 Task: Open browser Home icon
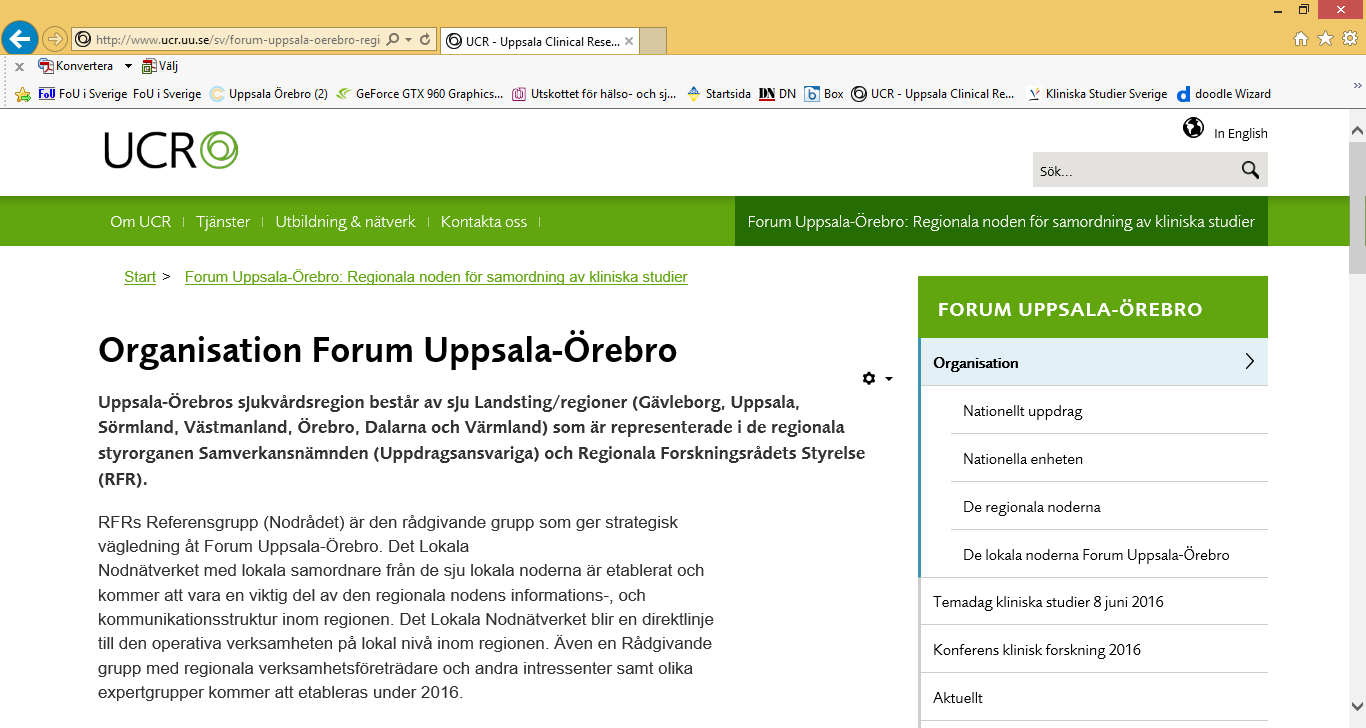1301,39
